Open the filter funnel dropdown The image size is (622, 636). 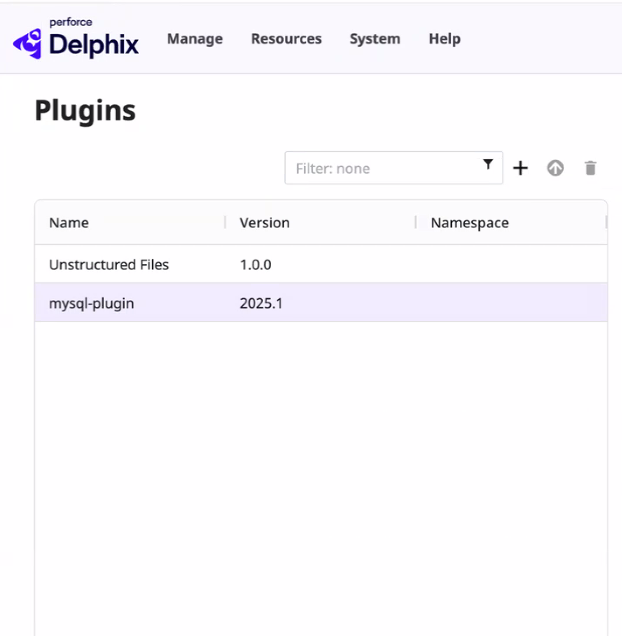tap(488, 165)
